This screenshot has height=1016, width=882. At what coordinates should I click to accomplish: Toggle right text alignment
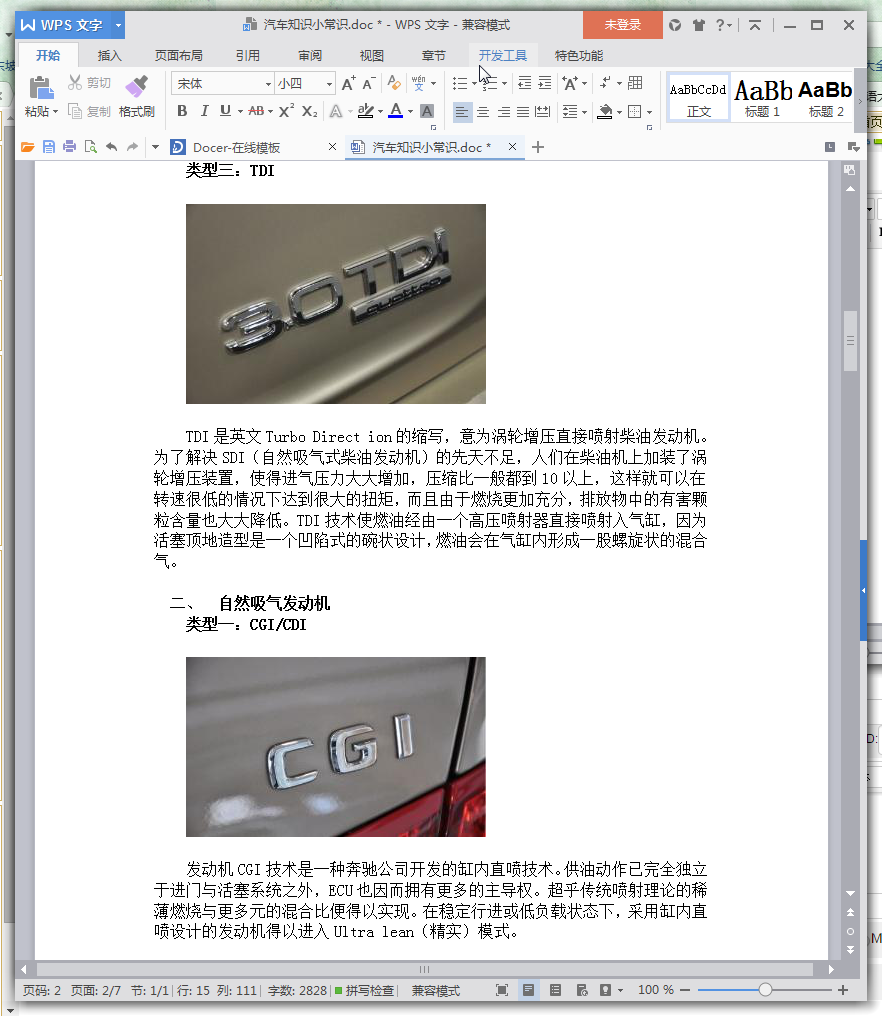(504, 112)
